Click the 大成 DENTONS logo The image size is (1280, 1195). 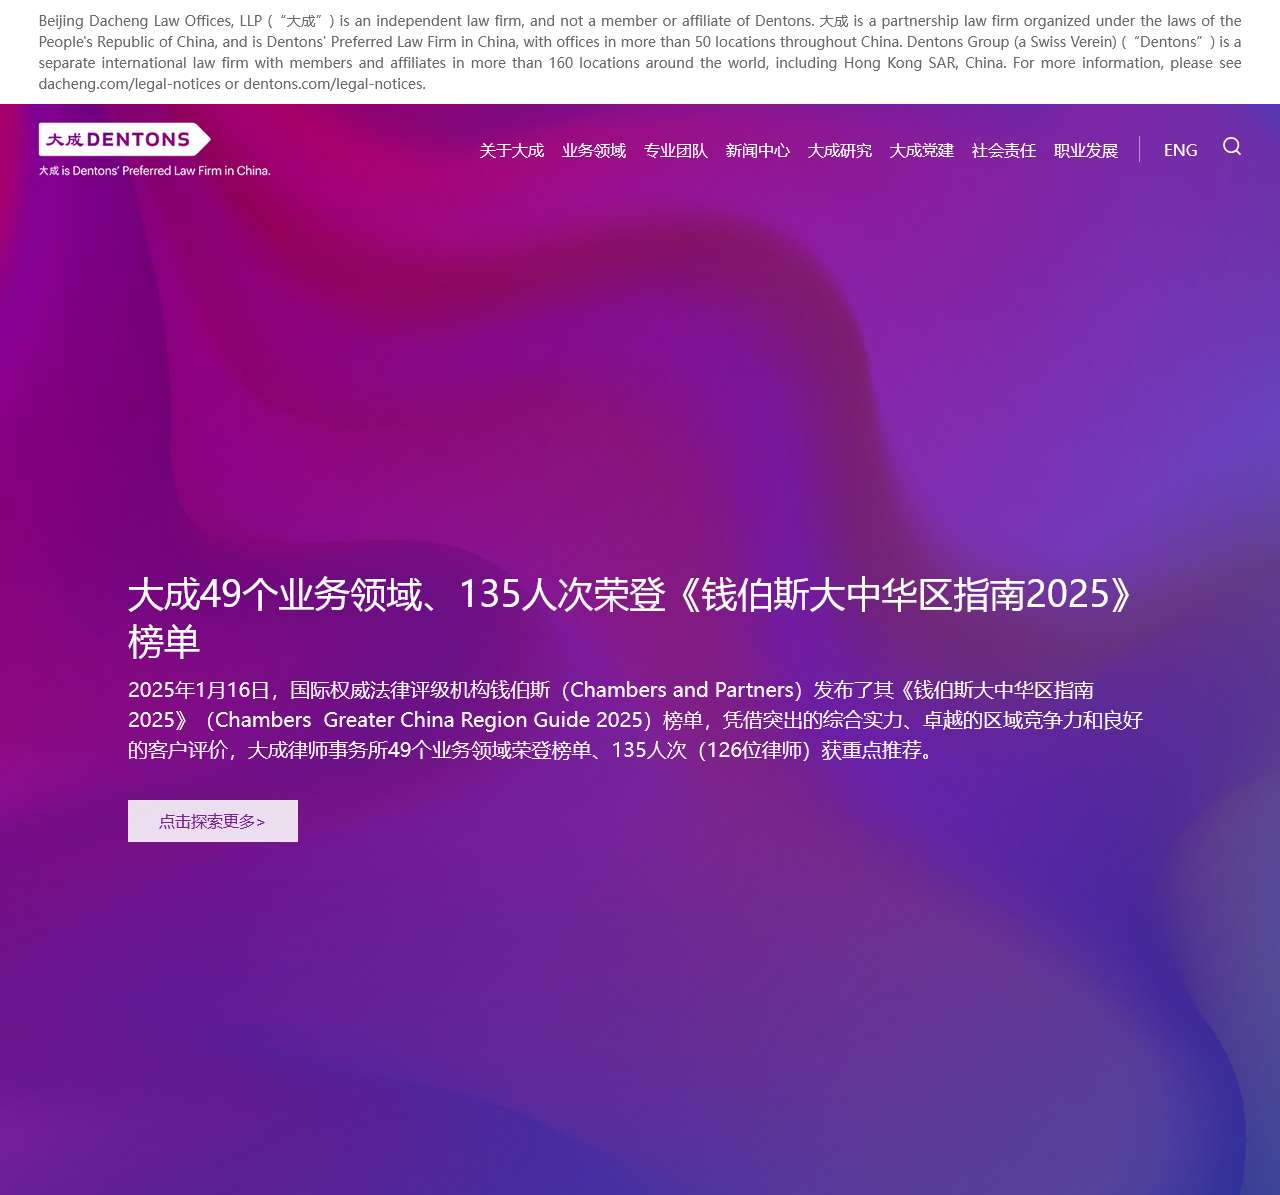[x=124, y=139]
